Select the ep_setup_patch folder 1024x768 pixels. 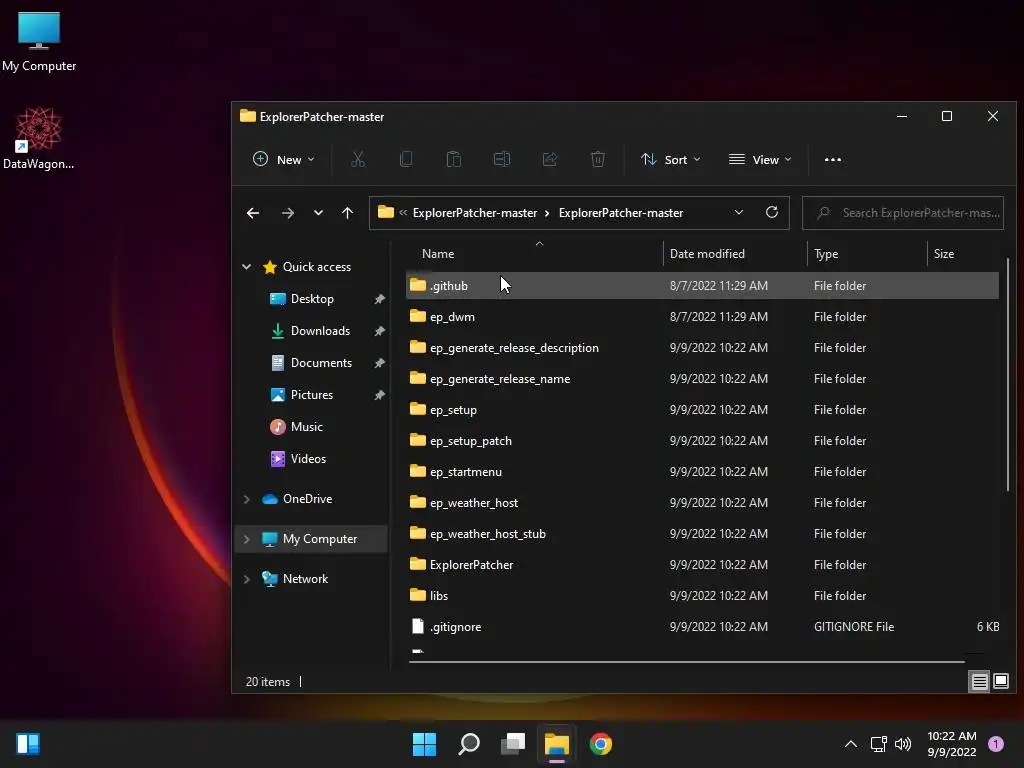702,441
